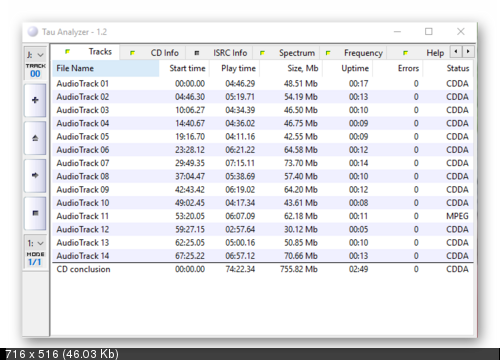This screenshot has height=360, width=500.
Task: Click the MODE 1/1 indicator
Action: 35,259
